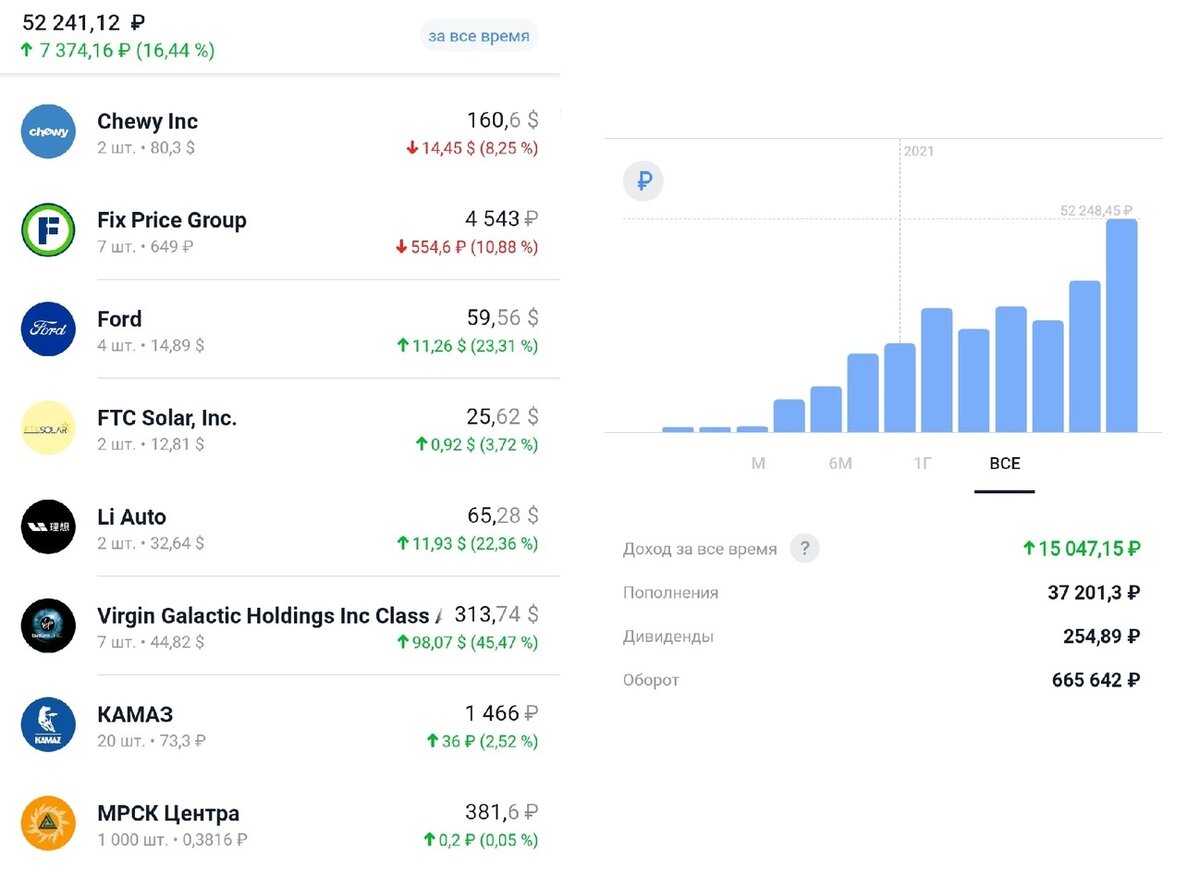
Task: Tap Ford gain 11,26 $ (23,31 %)
Action: pyautogui.click(x=468, y=346)
